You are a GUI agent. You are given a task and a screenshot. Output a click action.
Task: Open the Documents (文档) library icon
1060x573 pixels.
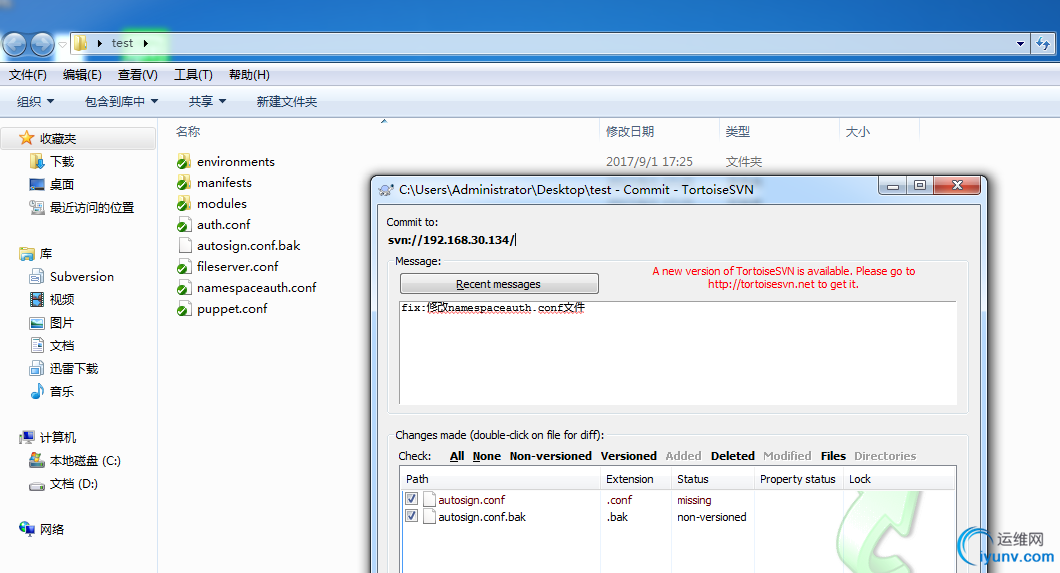(x=37, y=345)
